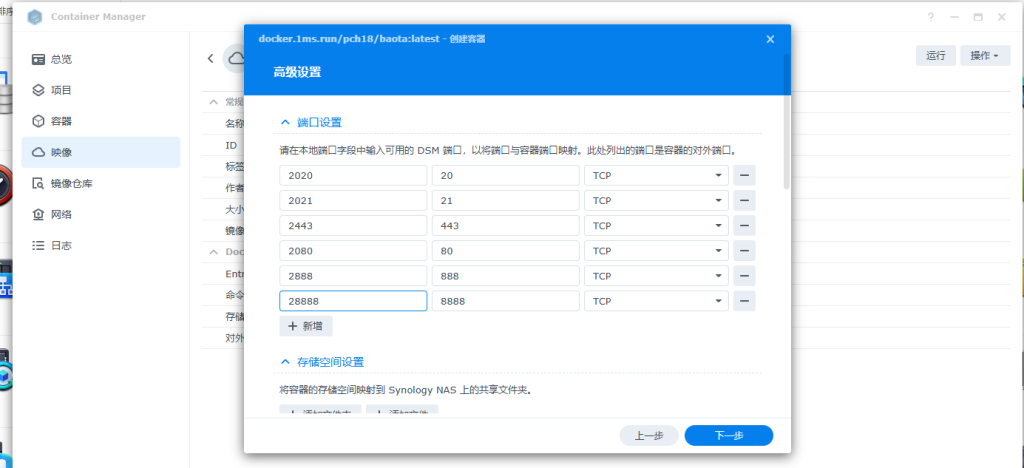The image size is (1024, 468).
Task: Click the cloud image icon beside back arrow
Action: pyautogui.click(x=234, y=58)
